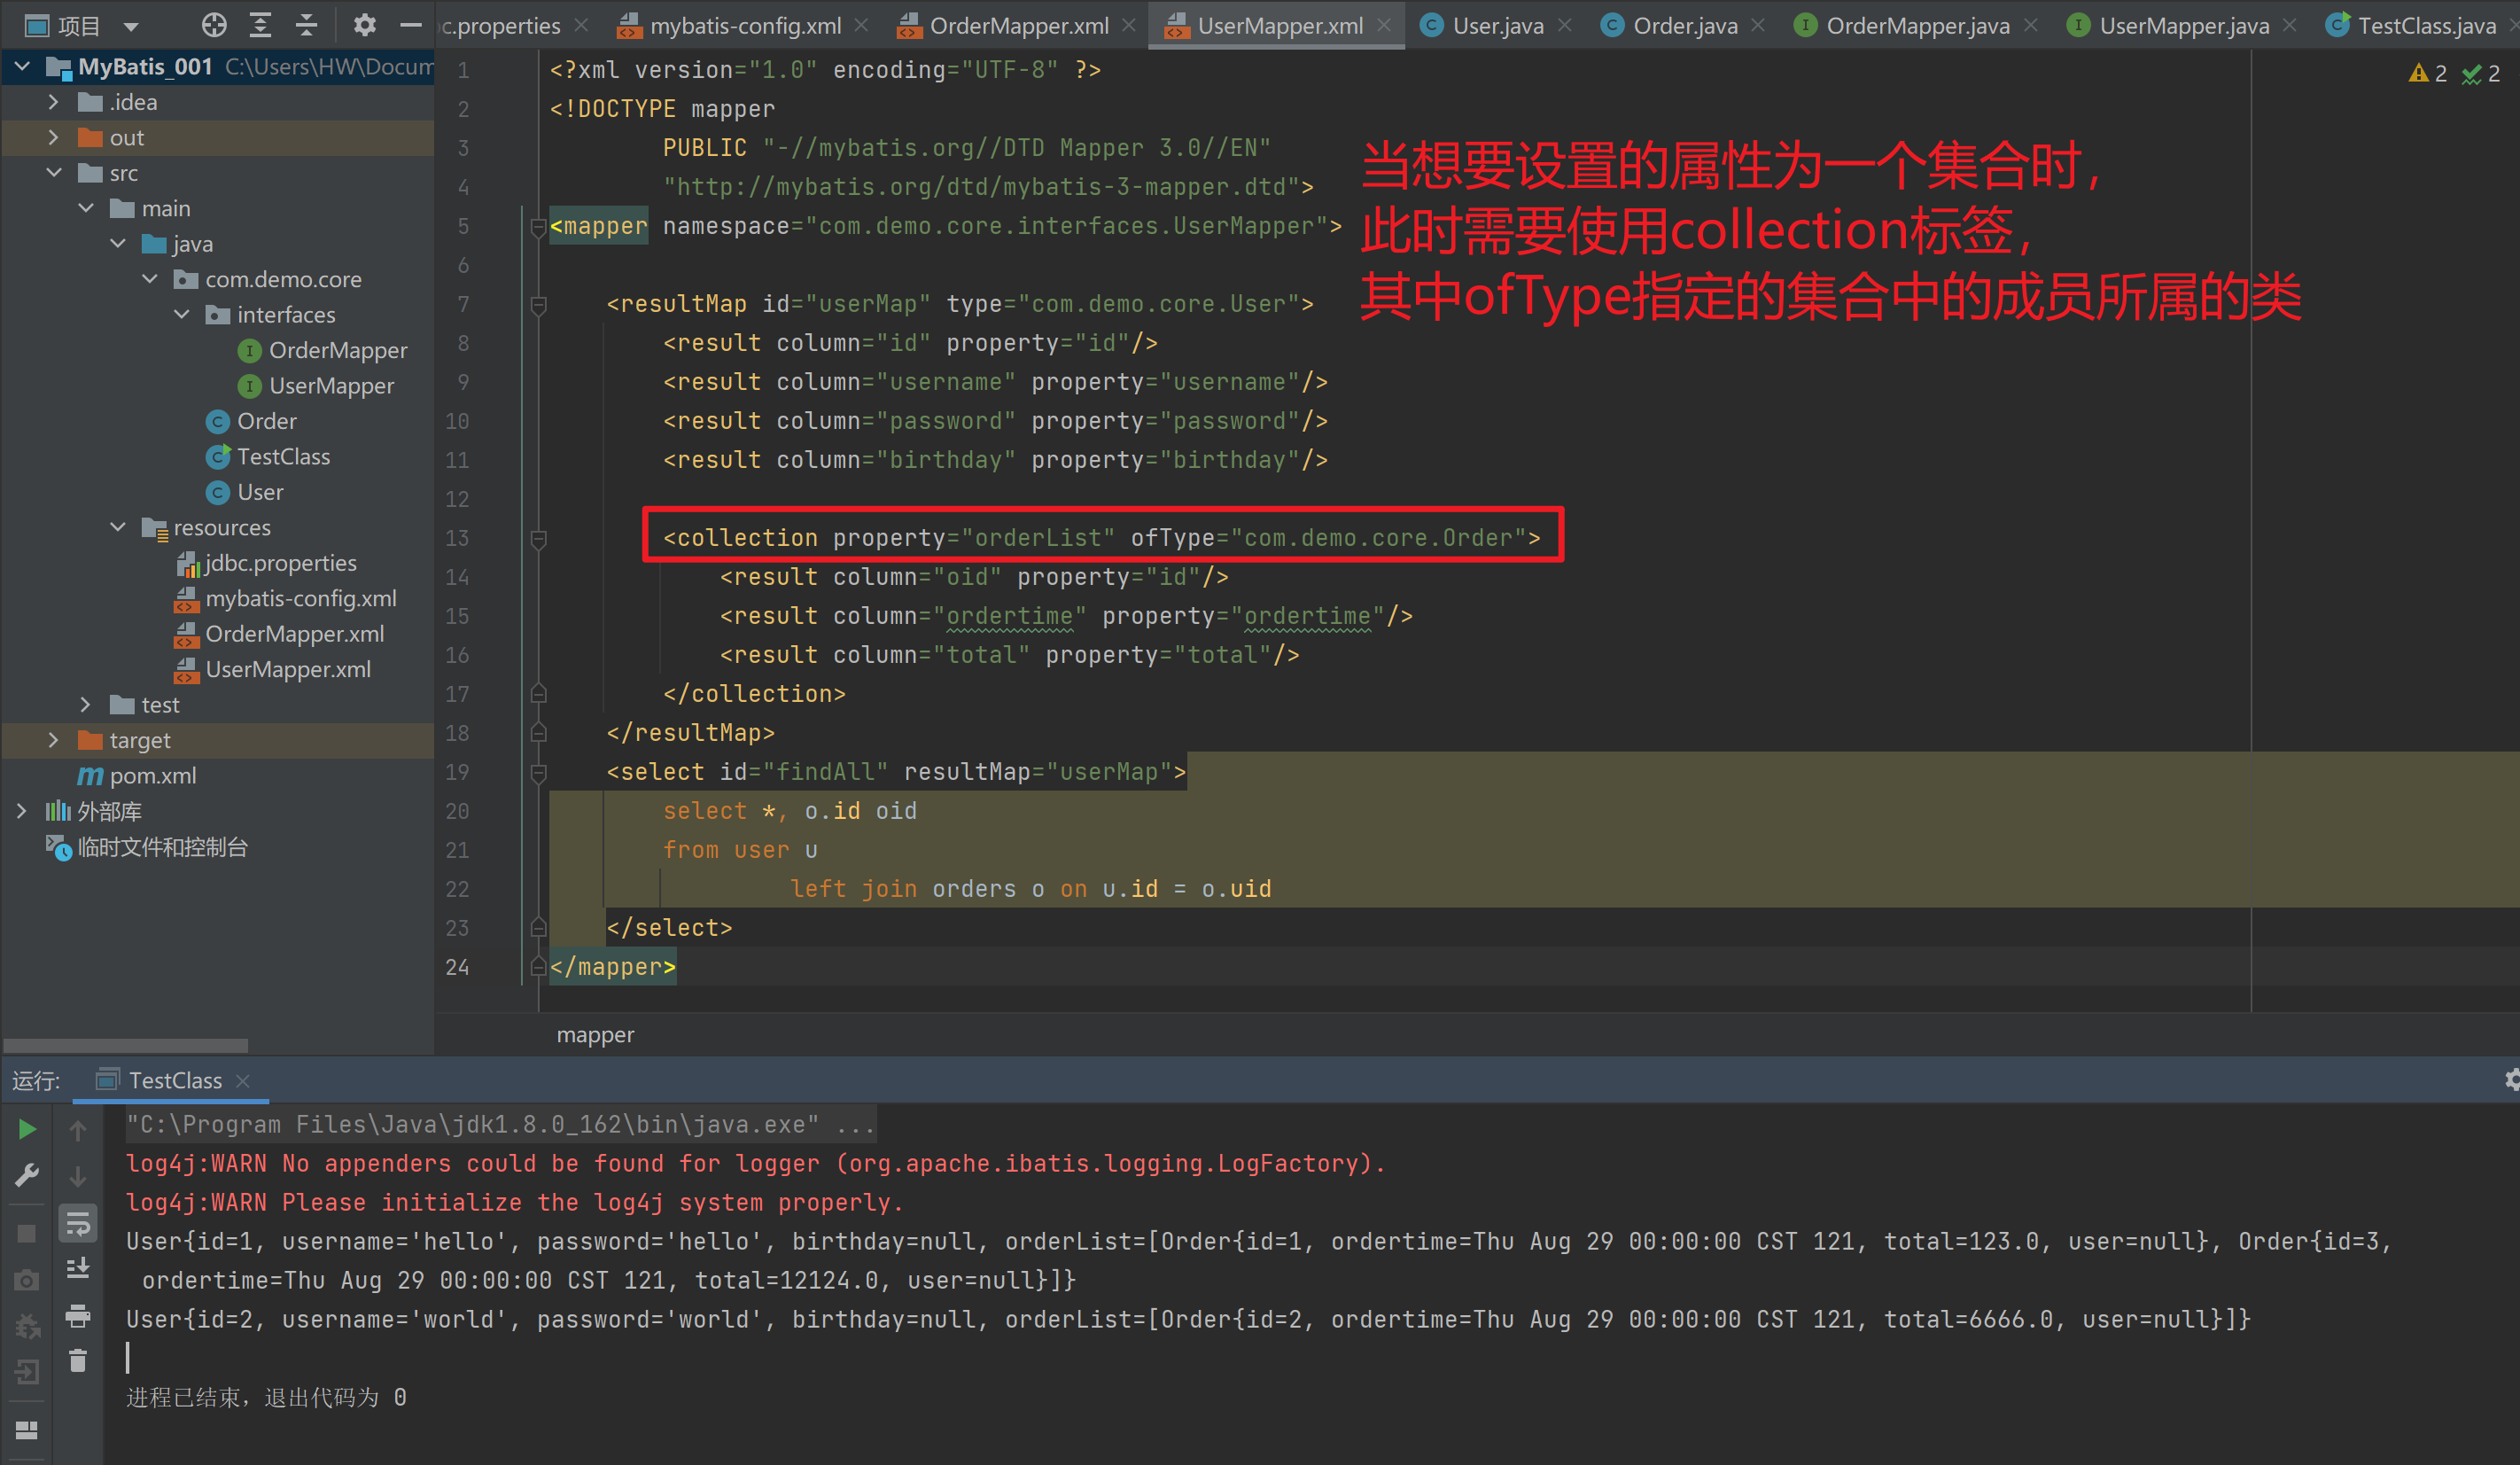Viewport: 2520px width, 1465px height.
Task: Fold the collection tag on line 13
Action: (538, 539)
